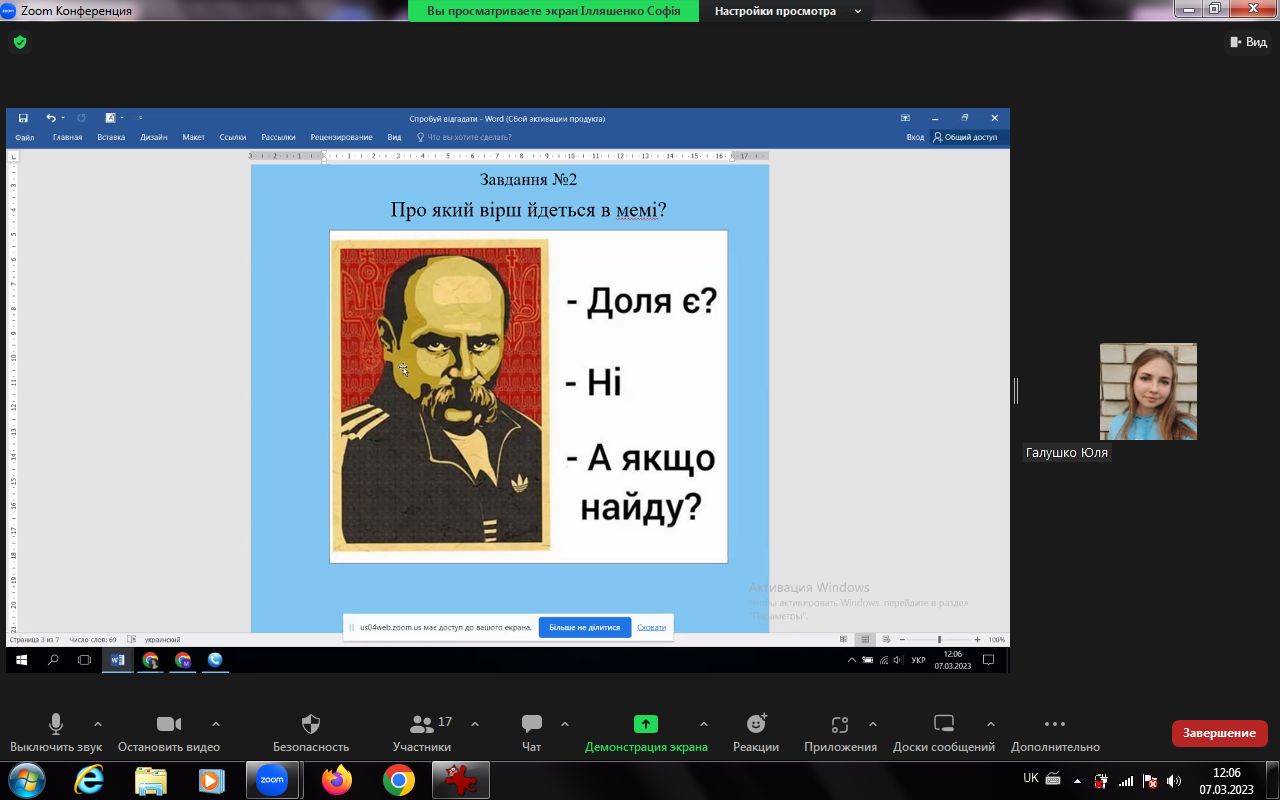Open Windows 7 Start orb
Screen dimensions: 1280x800
[x=25, y=780]
